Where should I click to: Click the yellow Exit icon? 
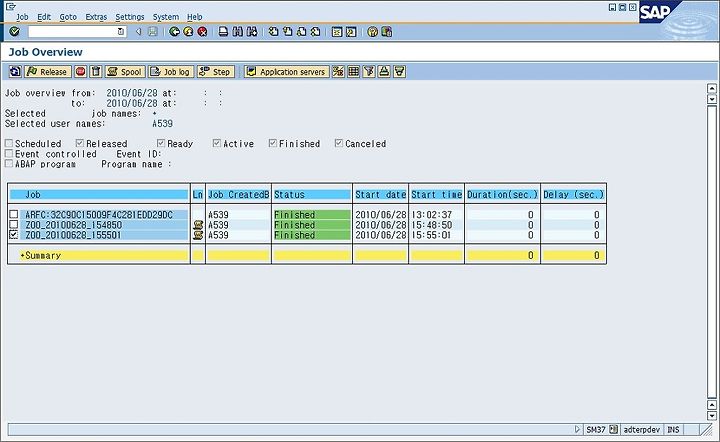tap(188, 32)
